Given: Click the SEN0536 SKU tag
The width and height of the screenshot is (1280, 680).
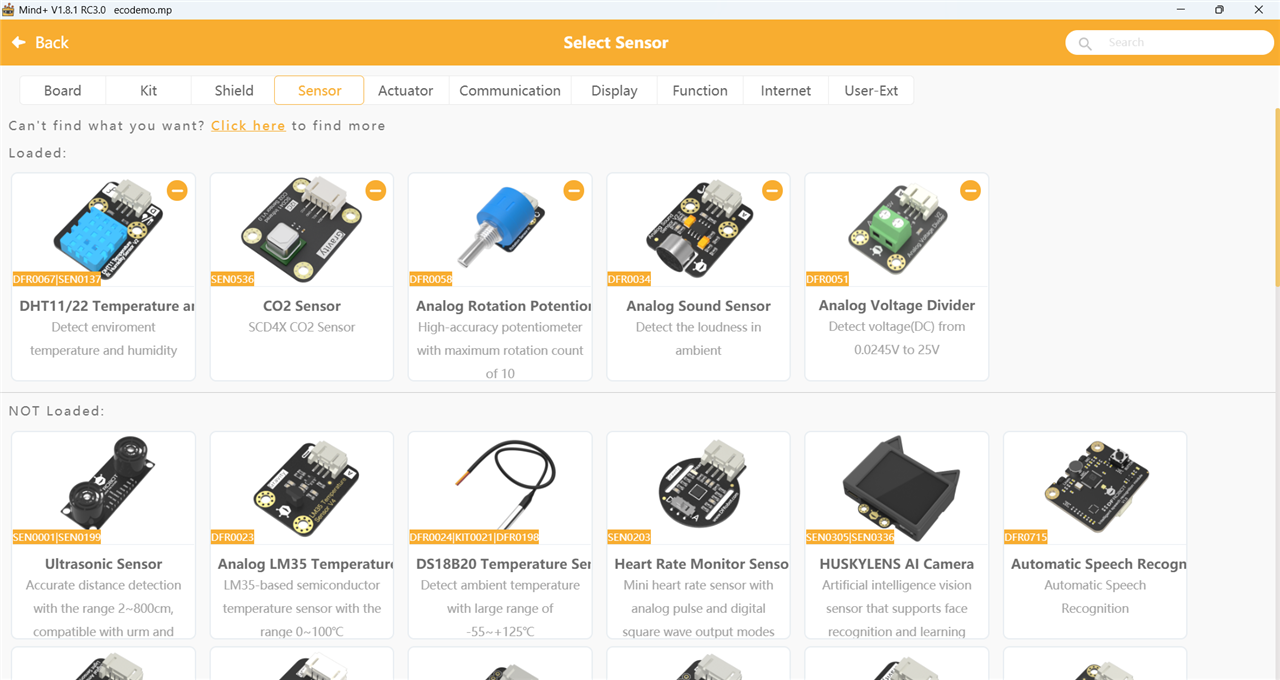Looking at the screenshot, I should pyautogui.click(x=233, y=280).
